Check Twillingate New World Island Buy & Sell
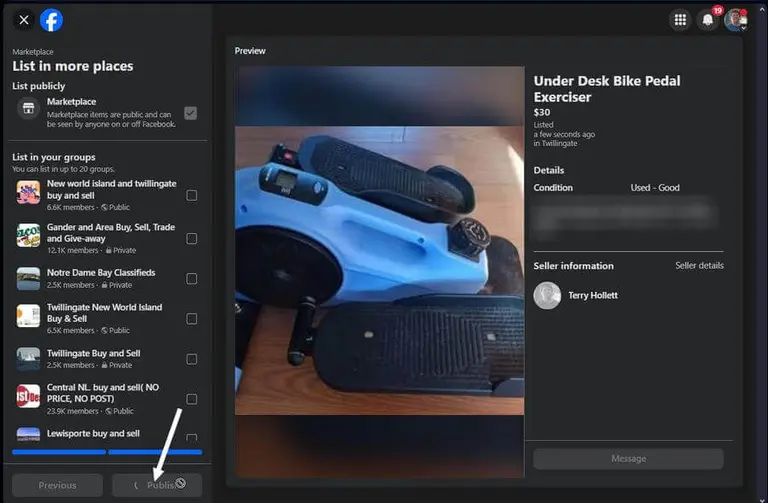Image resolution: width=768 pixels, height=503 pixels. [192, 319]
